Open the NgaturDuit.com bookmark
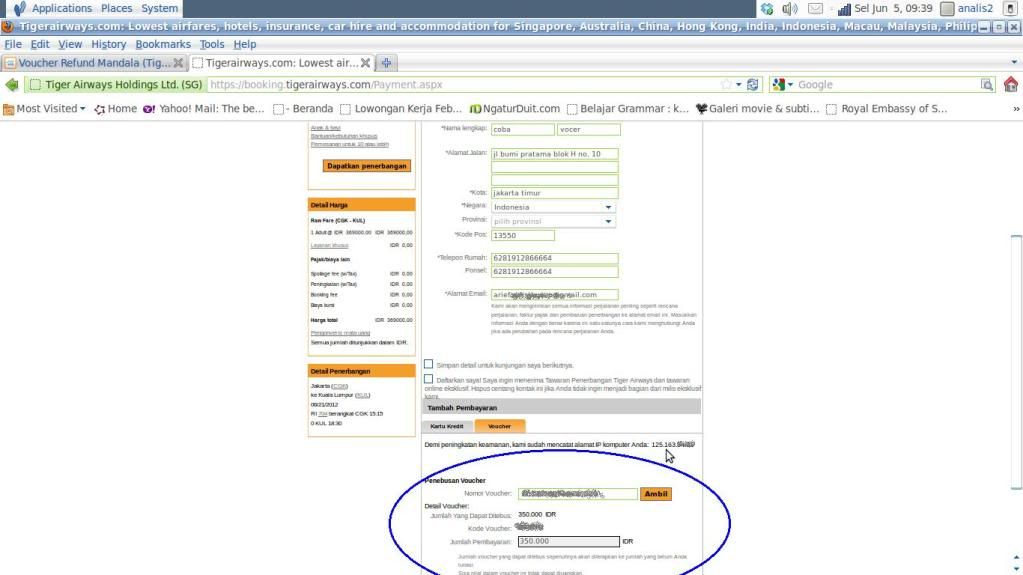The height and width of the screenshot is (575, 1023). coord(515,109)
